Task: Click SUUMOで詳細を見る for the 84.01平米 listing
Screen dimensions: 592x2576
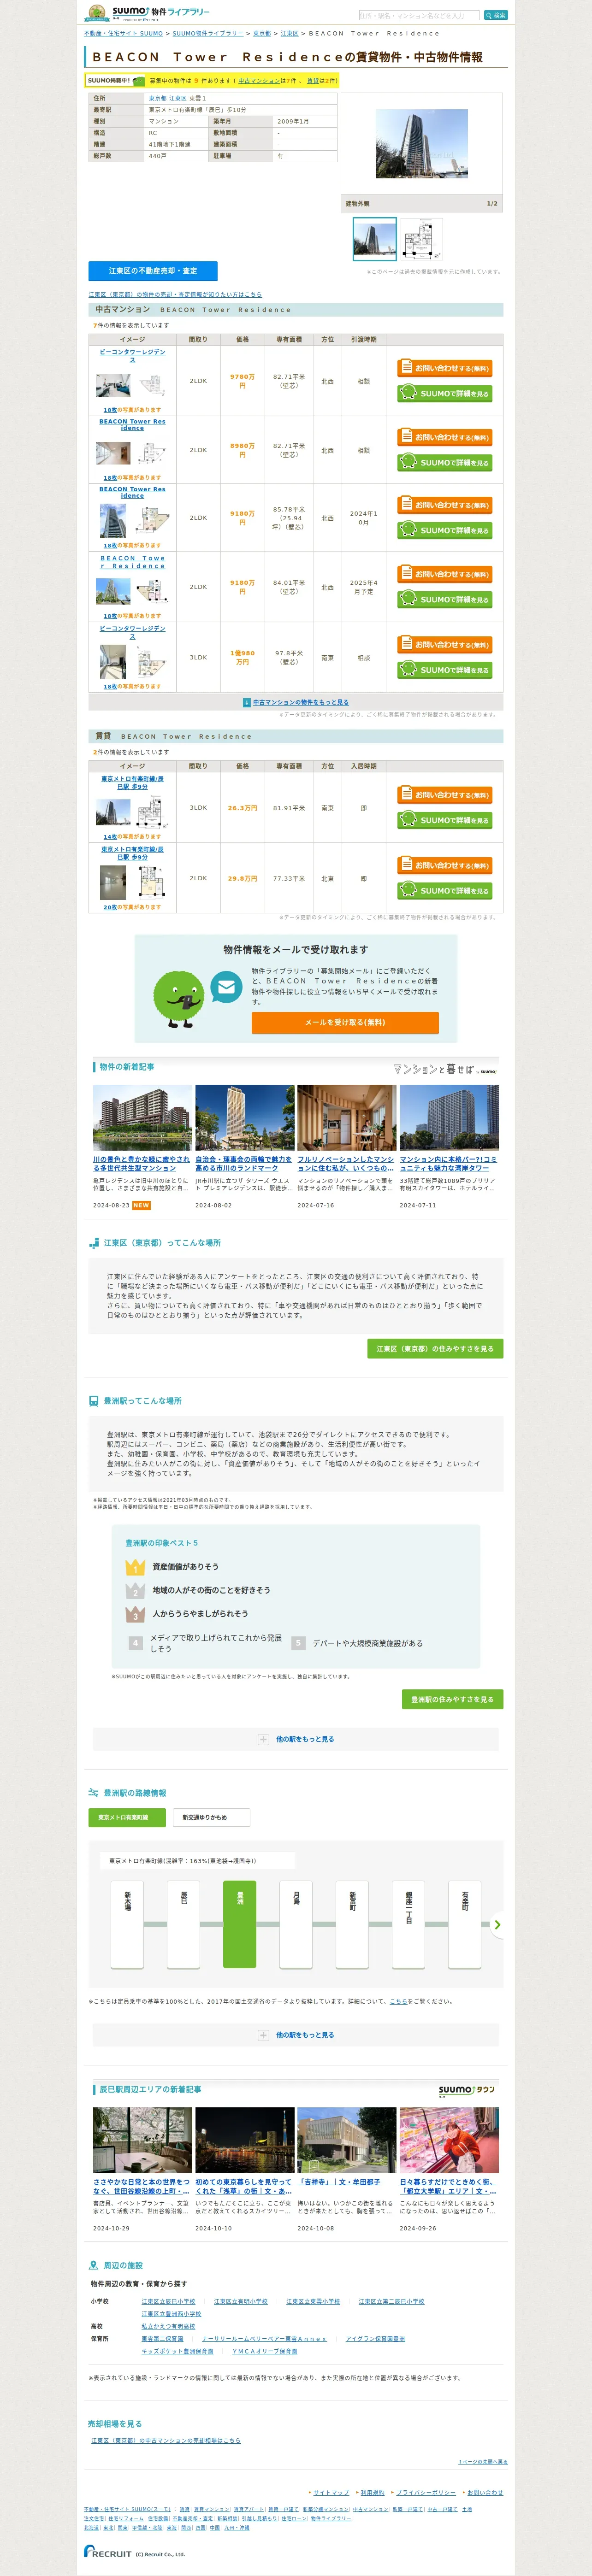Action: point(445,599)
